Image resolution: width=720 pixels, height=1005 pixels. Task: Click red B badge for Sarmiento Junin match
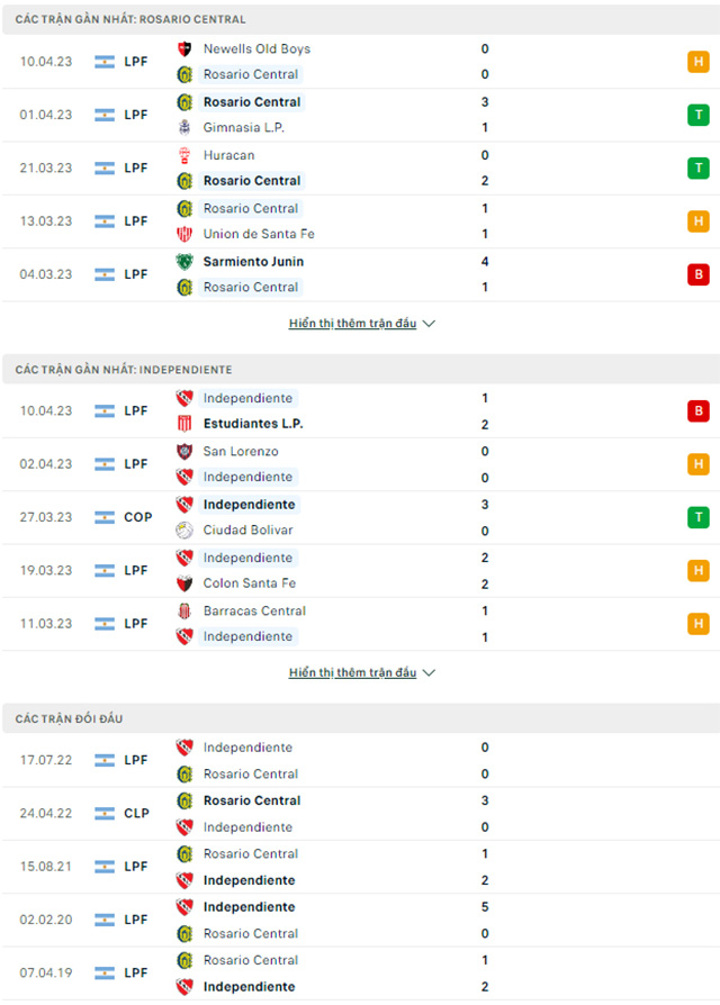(698, 274)
